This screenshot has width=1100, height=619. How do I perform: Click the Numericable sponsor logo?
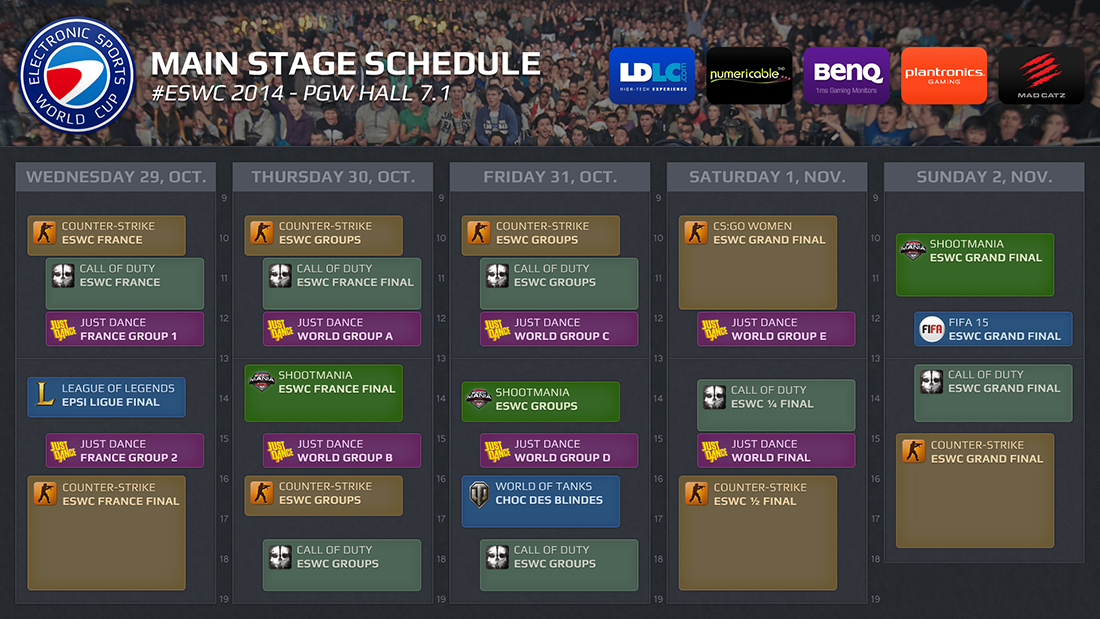[749, 75]
